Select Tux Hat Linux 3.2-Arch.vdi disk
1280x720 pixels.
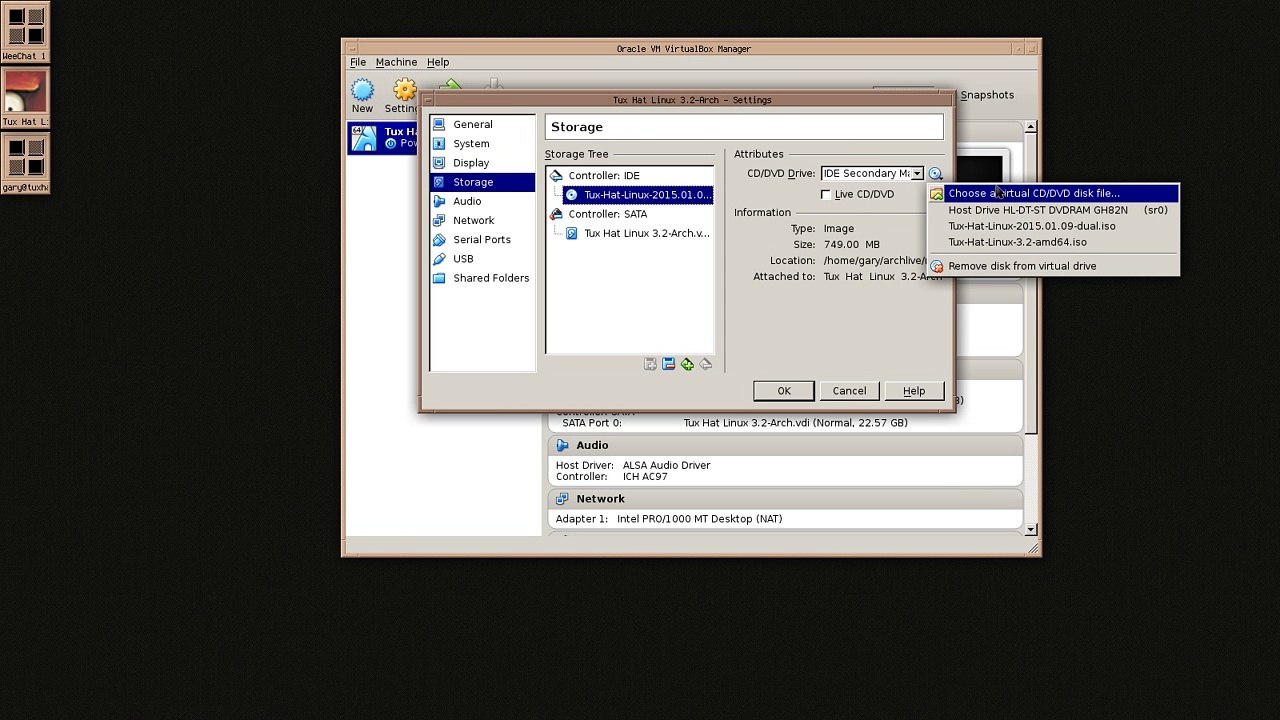(x=638, y=234)
